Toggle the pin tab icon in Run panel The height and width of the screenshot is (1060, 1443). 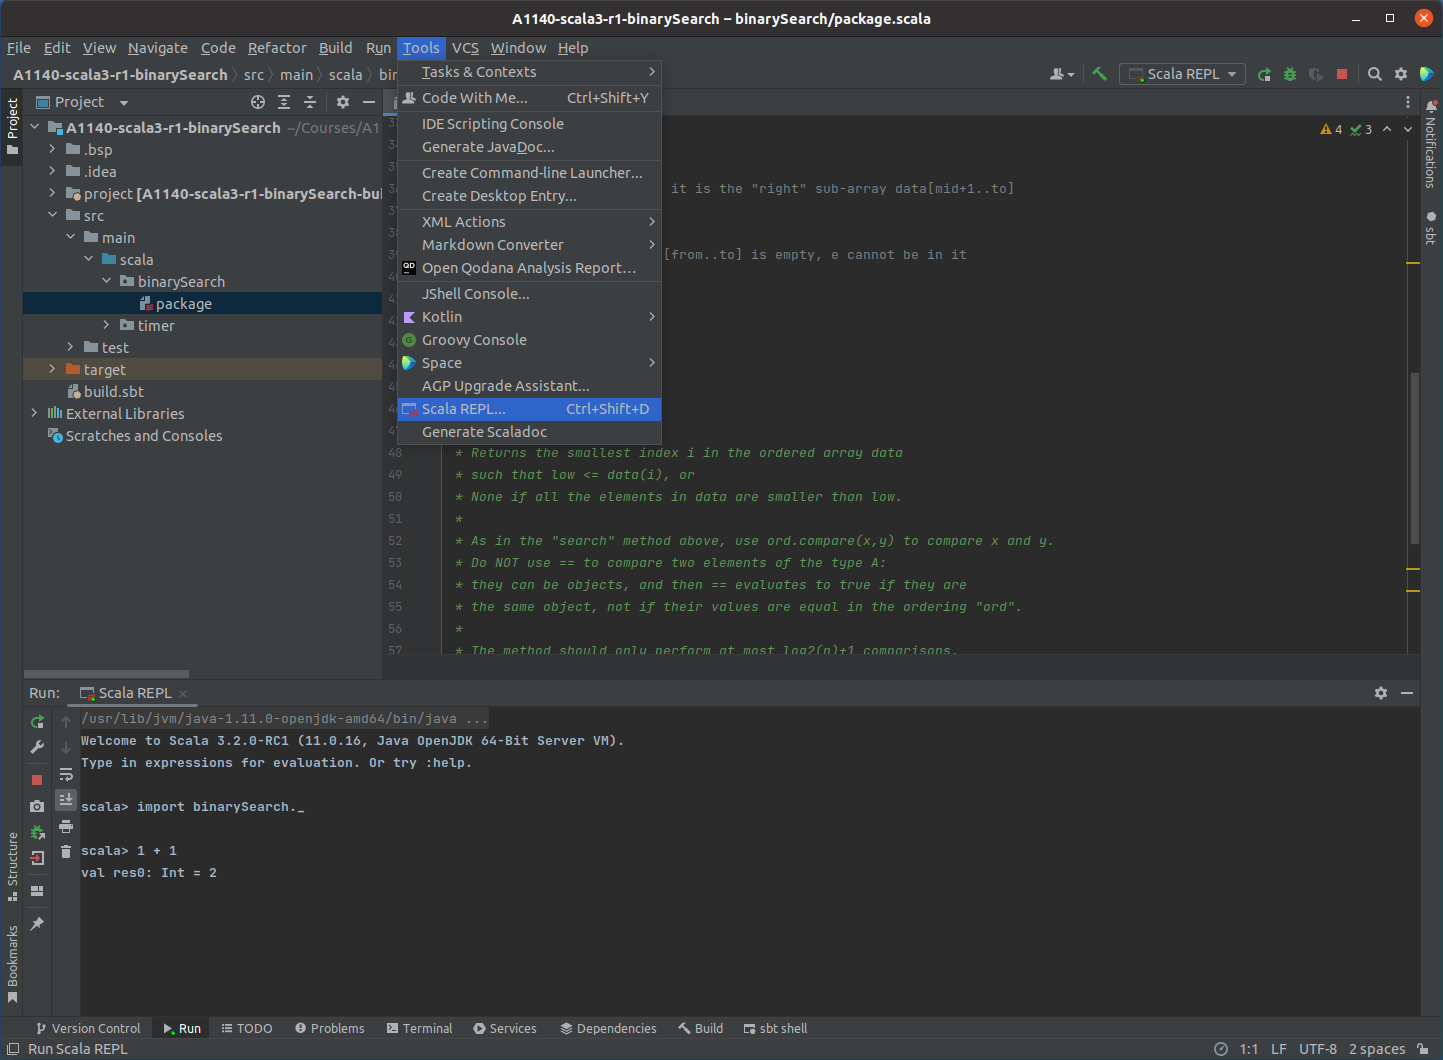point(37,924)
